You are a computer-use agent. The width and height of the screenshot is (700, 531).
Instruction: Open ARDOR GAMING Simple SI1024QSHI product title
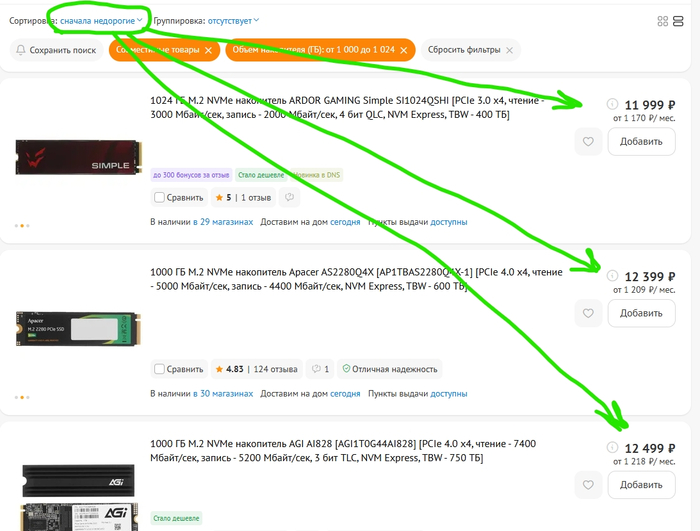tap(347, 107)
